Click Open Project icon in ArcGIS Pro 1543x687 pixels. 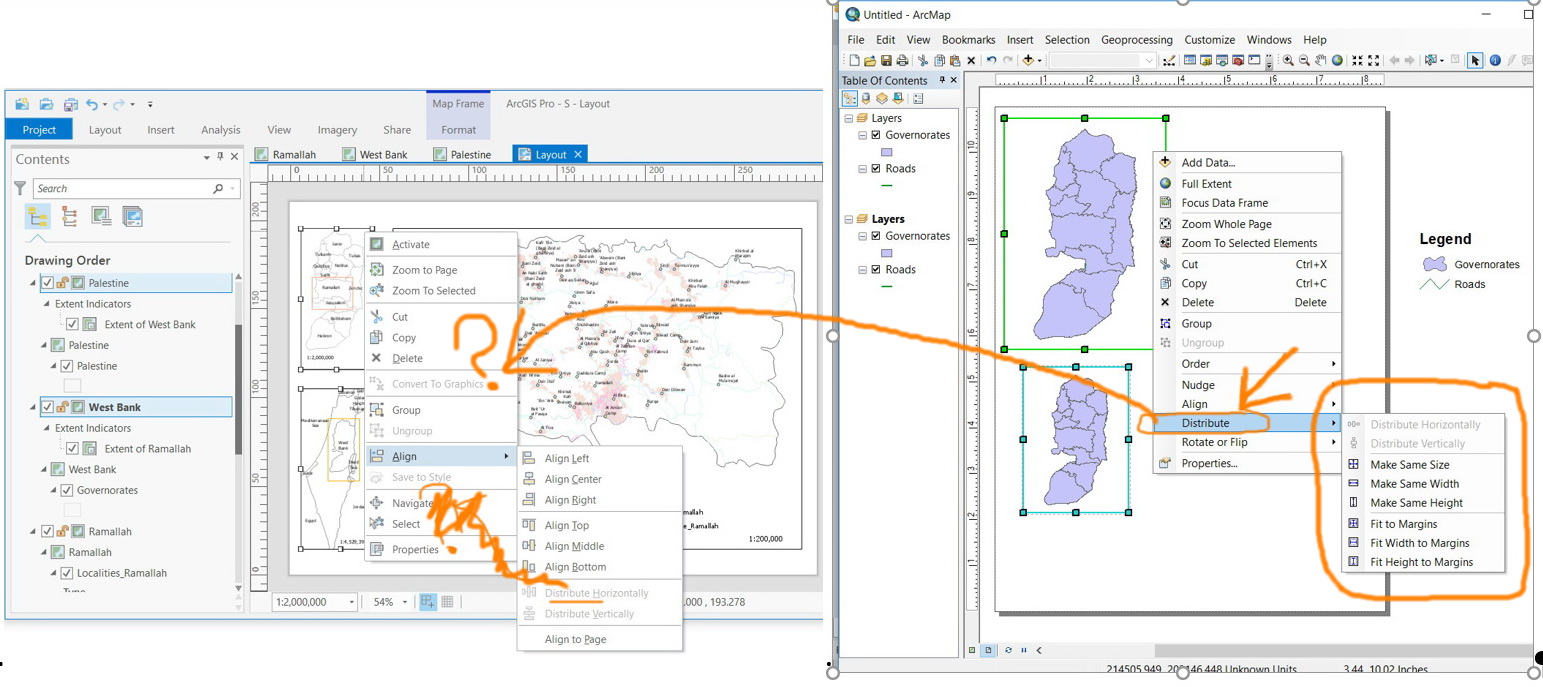tap(46, 104)
